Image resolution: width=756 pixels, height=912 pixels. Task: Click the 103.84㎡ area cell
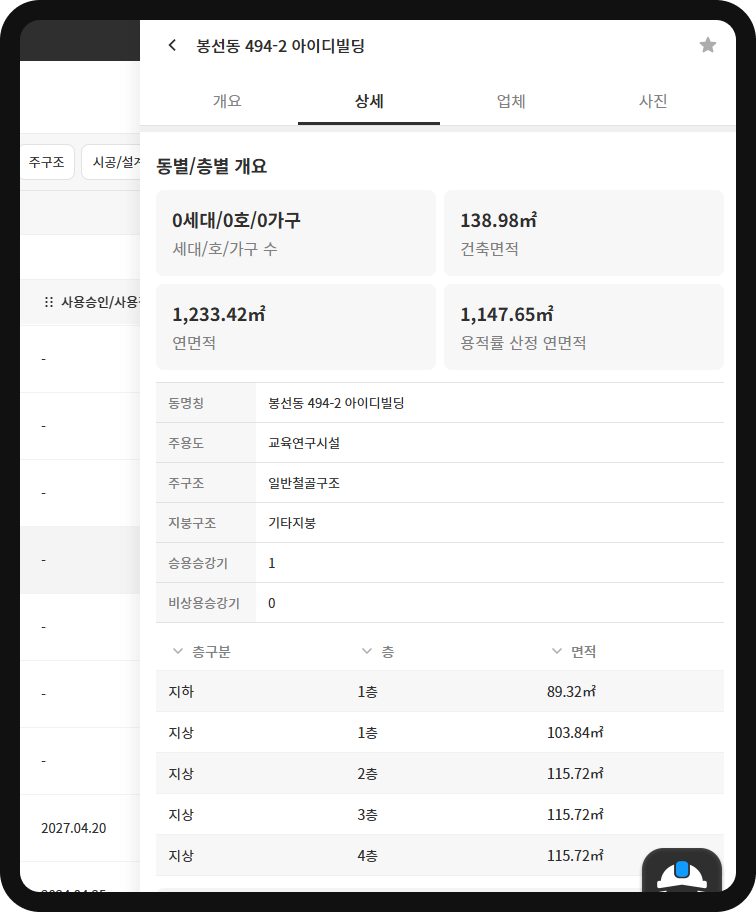click(x=575, y=733)
